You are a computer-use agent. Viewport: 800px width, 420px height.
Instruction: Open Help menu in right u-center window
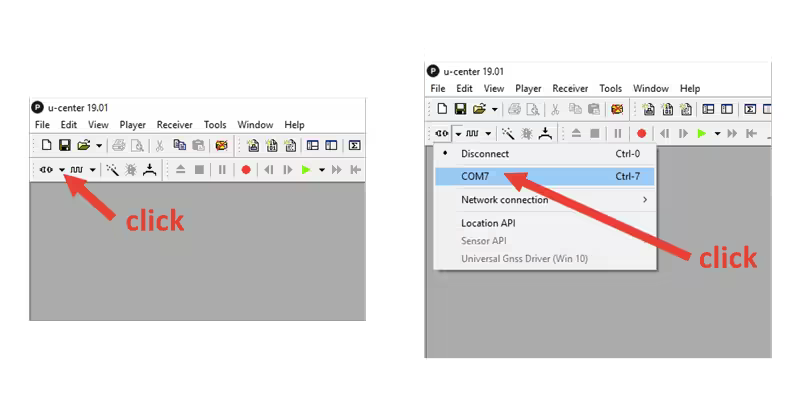pos(690,88)
